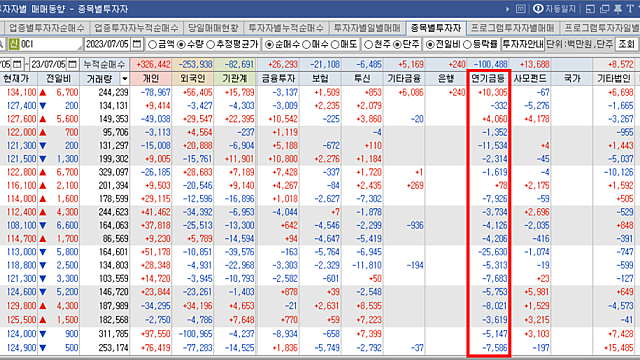Click the screen layout icon in title bar
This screenshot has height=360, width=640.
pos(590,9)
